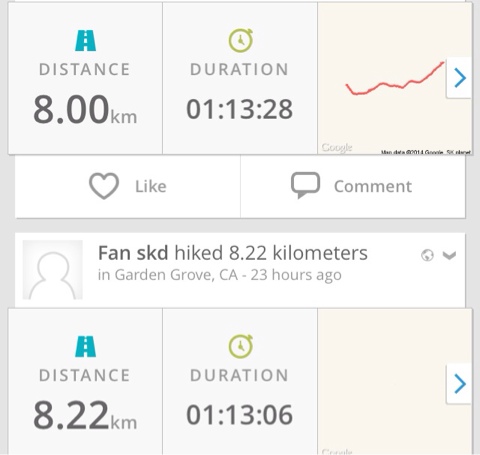The width and height of the screenshot is (480, 455).
Task: Open details arrow on the red route map
Action: point(459,78)
